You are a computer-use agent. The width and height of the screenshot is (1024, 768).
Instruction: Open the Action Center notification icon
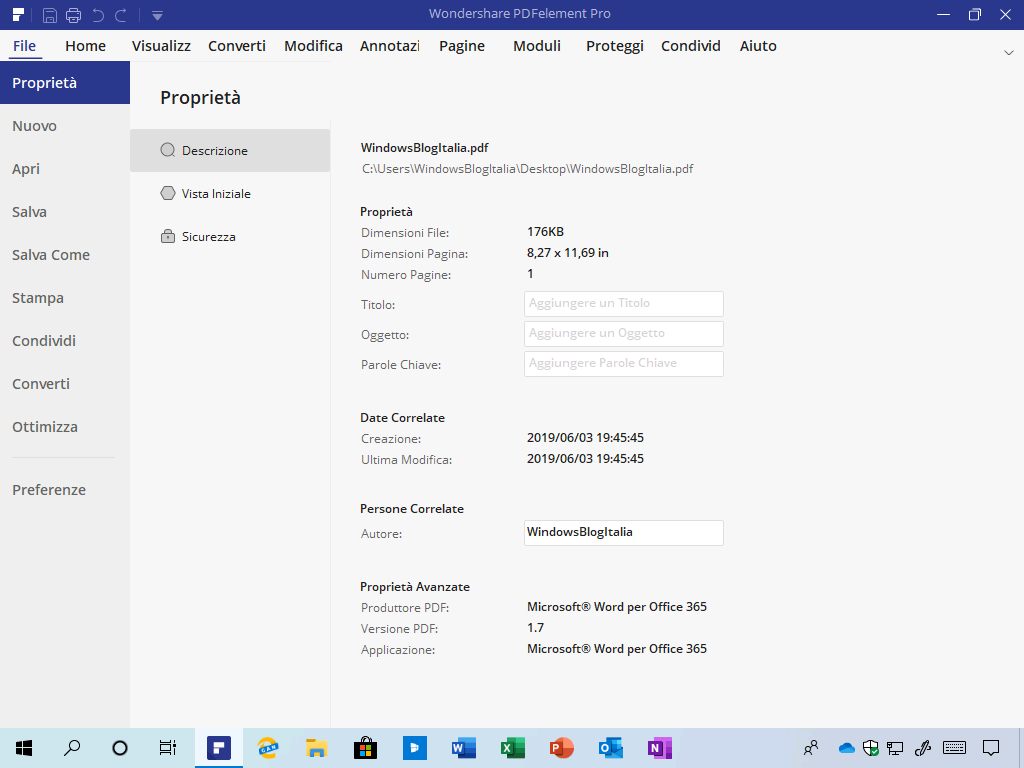pos(991,748)
